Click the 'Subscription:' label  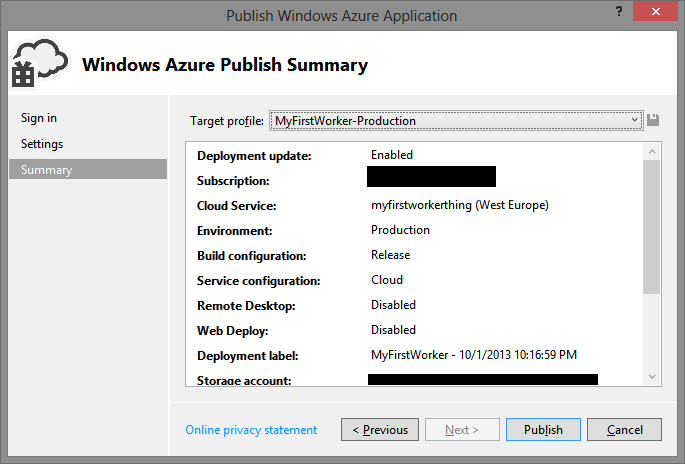(x=233, y=180)
